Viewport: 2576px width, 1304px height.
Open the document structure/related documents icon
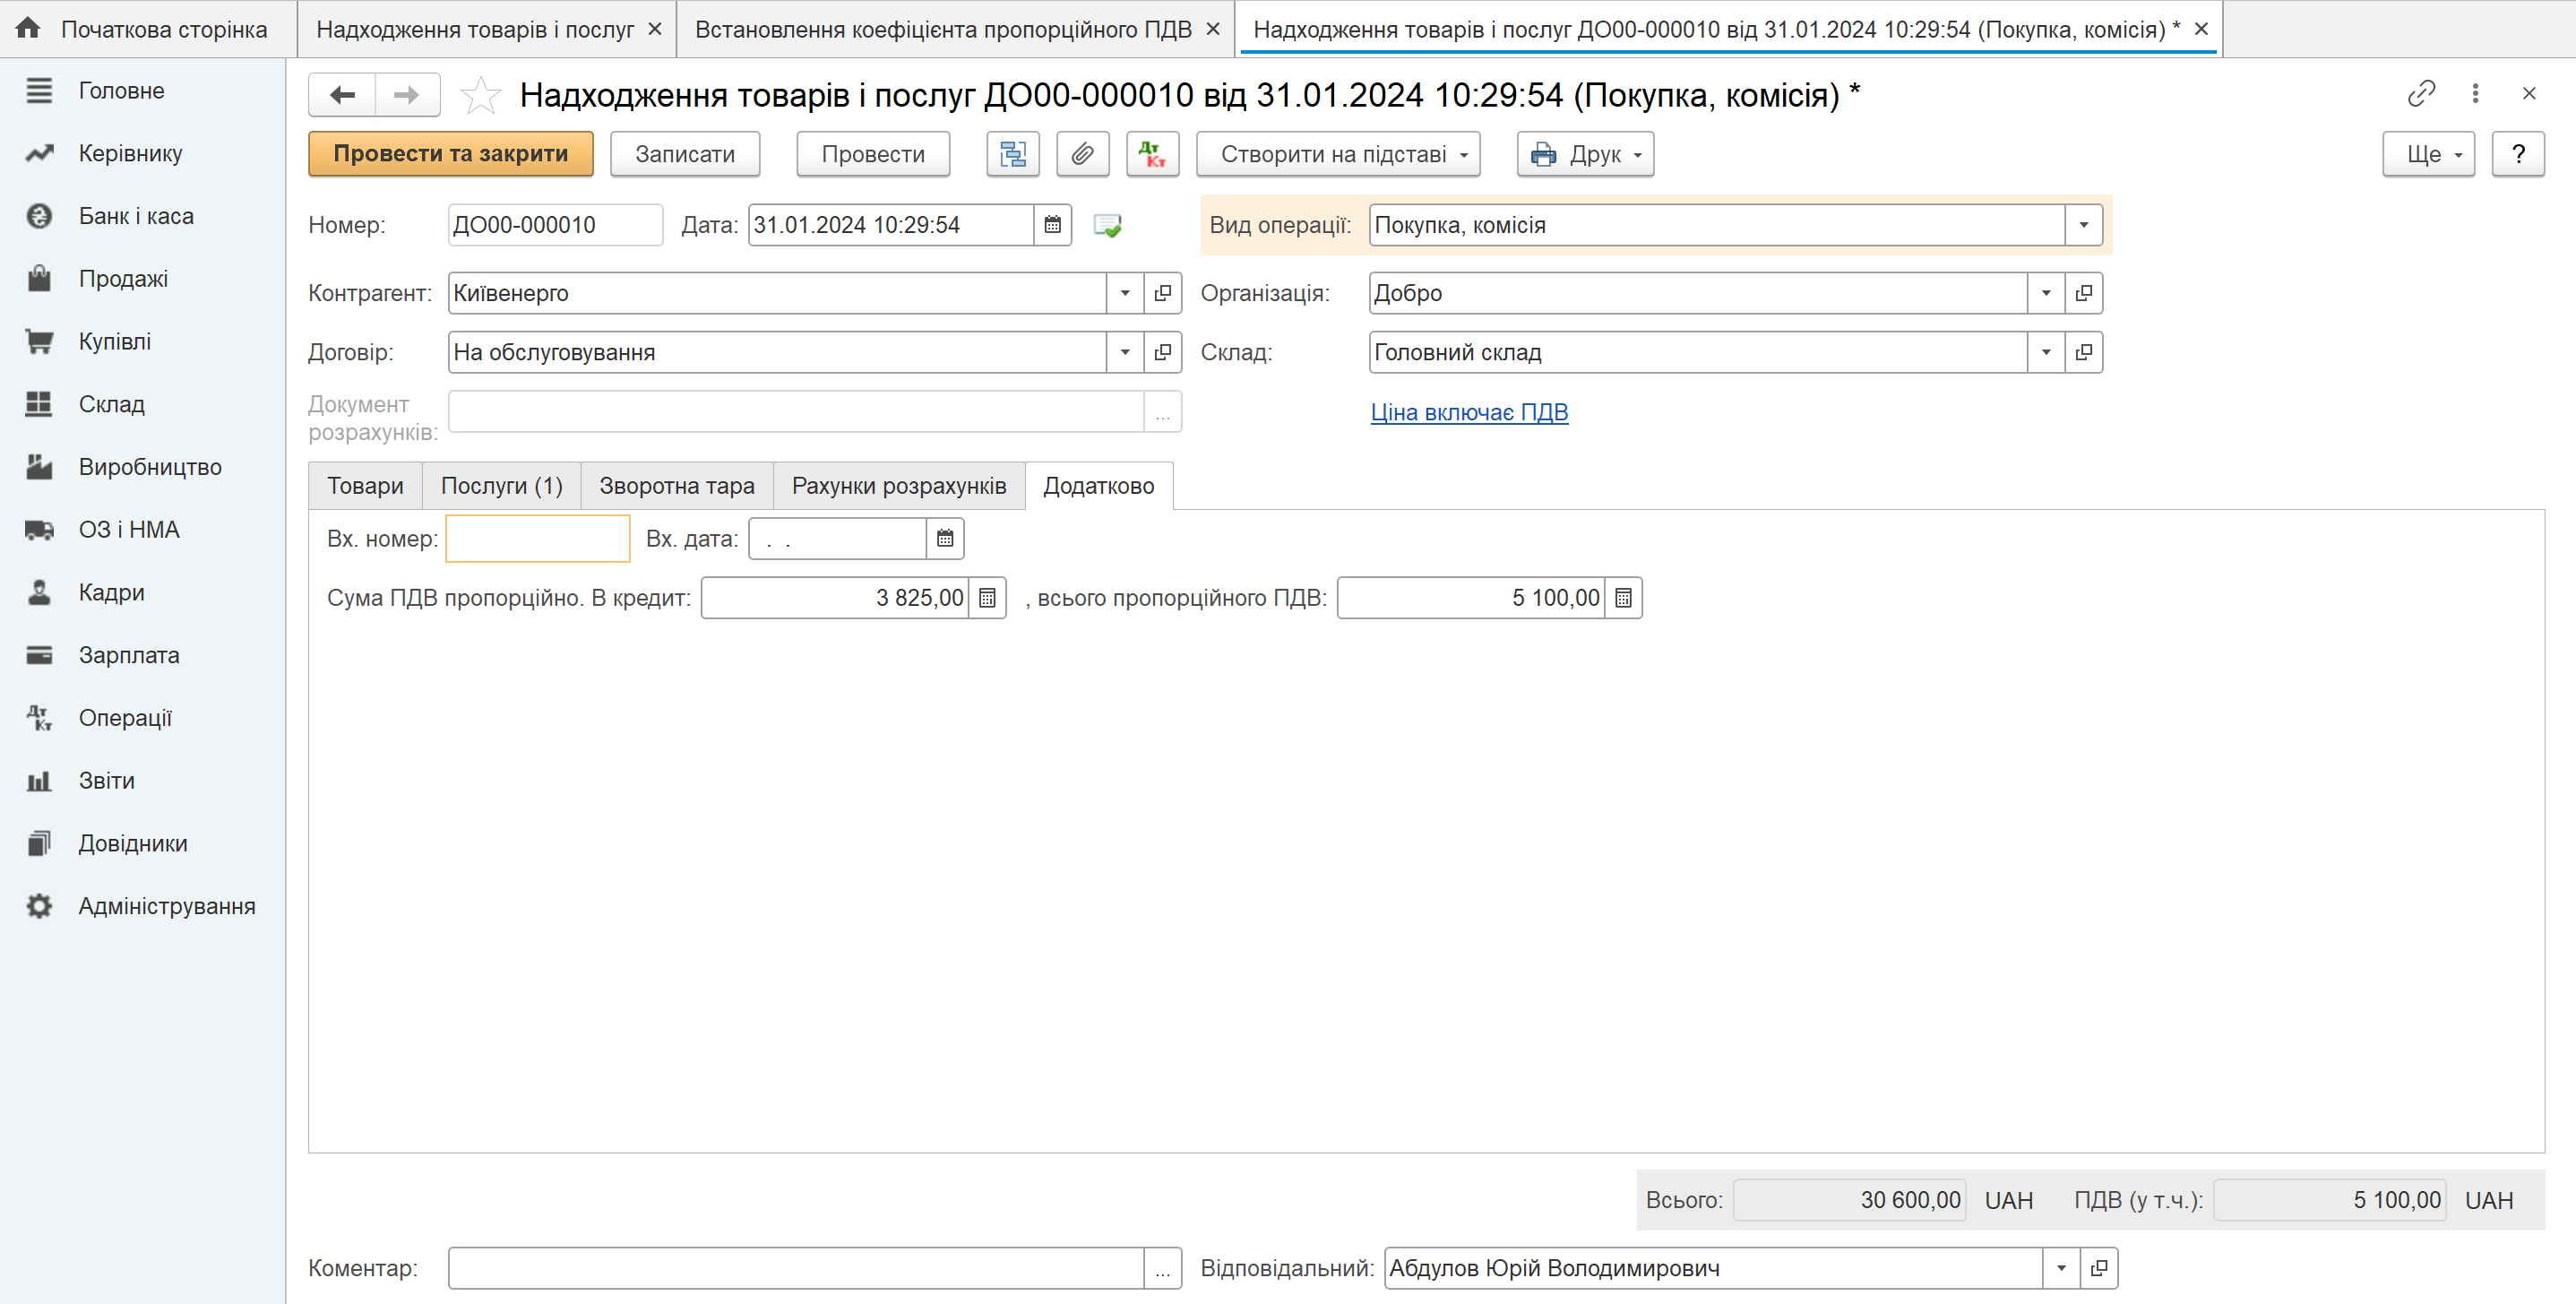tap(1012, 154)
